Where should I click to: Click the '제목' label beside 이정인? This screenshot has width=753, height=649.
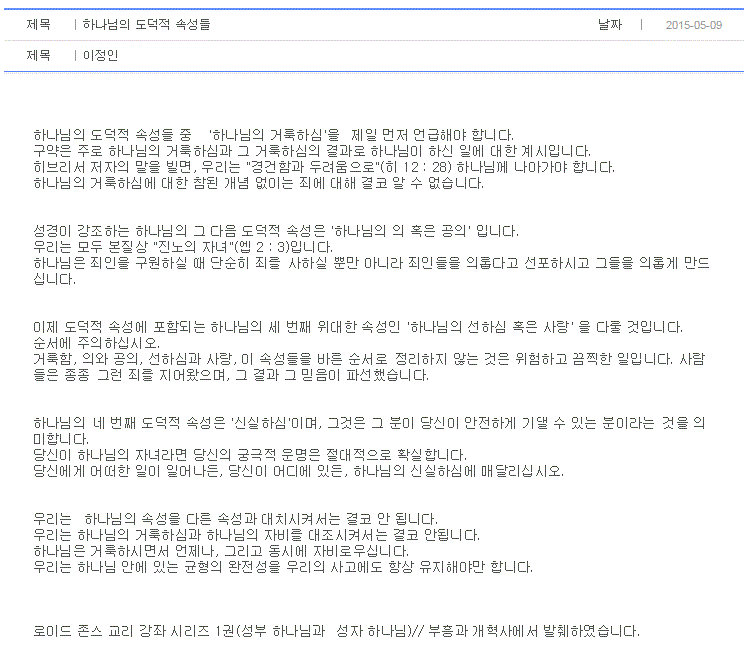pos(38,56)
